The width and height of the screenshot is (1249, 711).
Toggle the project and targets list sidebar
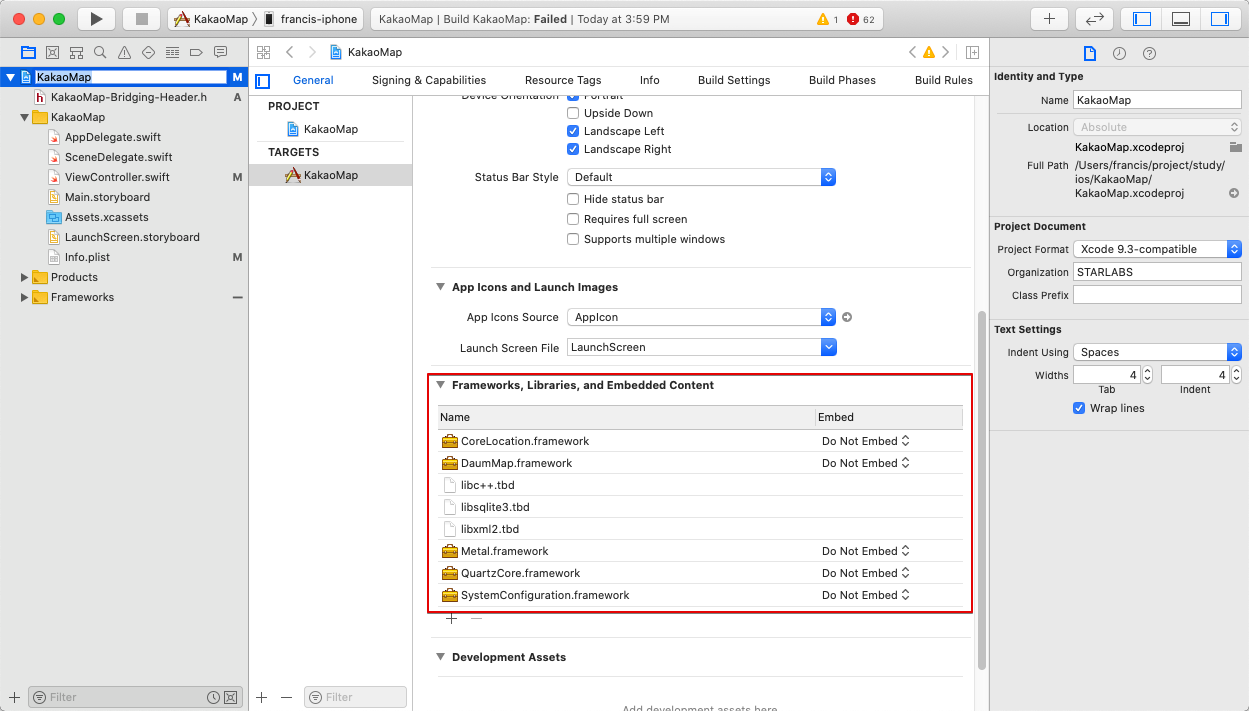[x=263, y=81]
